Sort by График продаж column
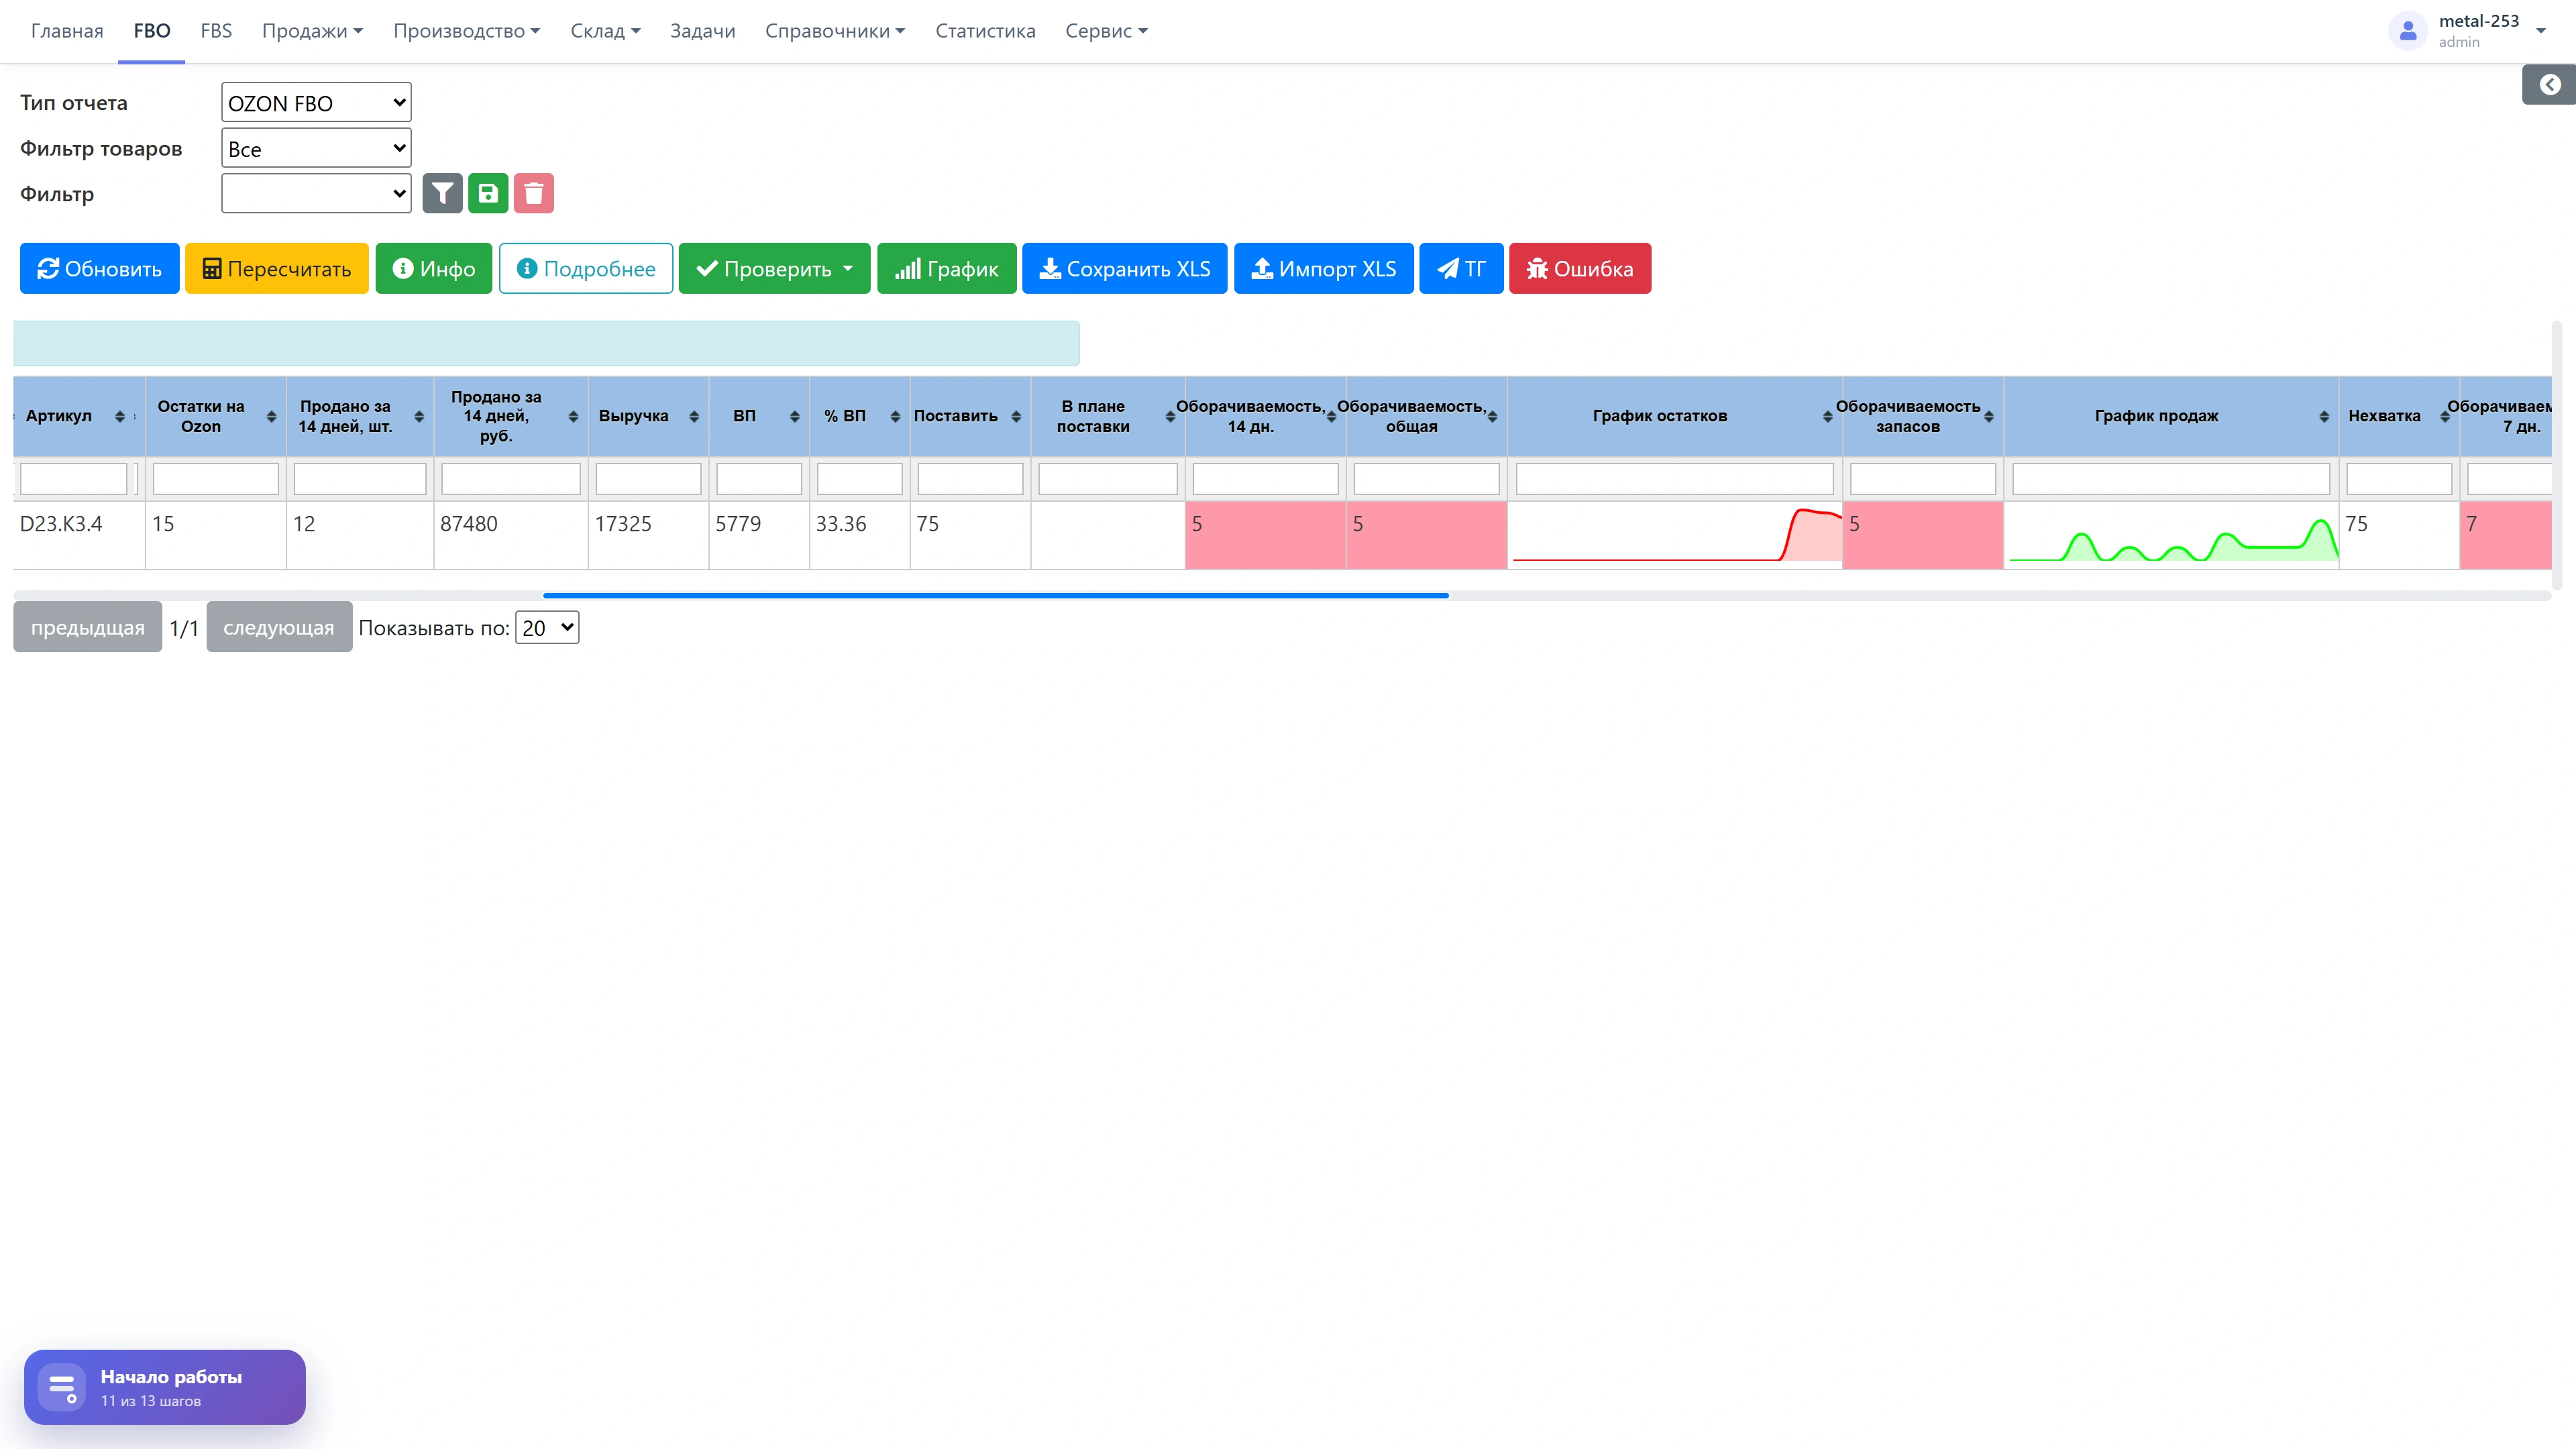Viewport: 2576px width, 1449px height. tap(2324, 416)
